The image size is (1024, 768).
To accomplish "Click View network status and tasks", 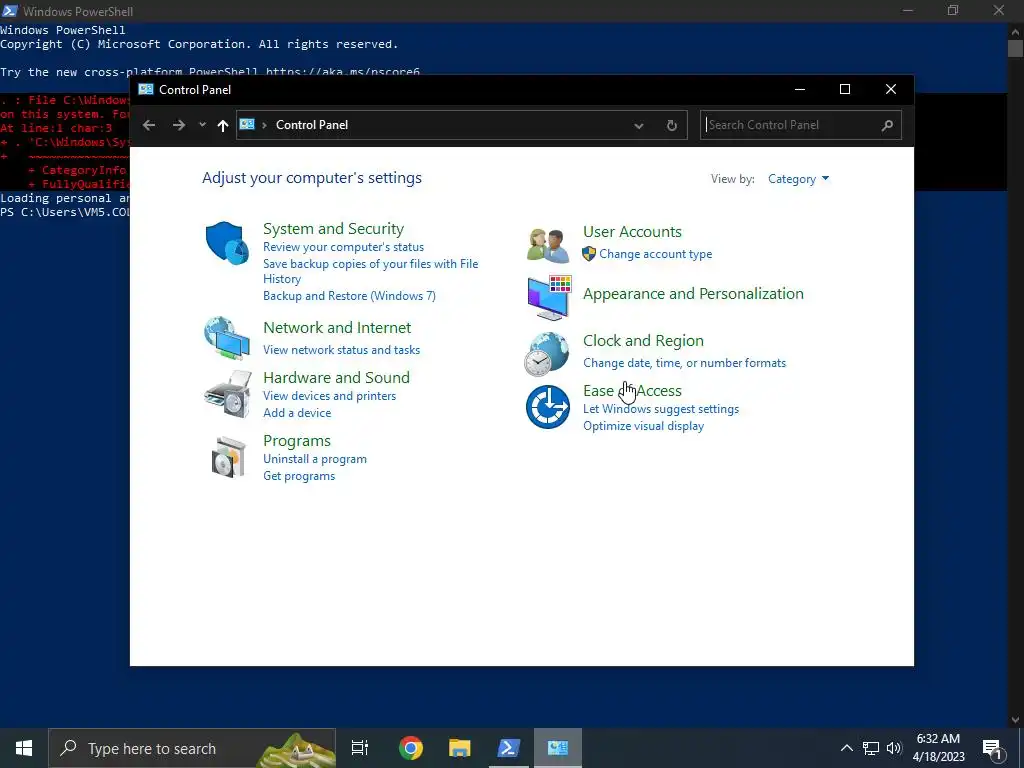I will [342, 350].
